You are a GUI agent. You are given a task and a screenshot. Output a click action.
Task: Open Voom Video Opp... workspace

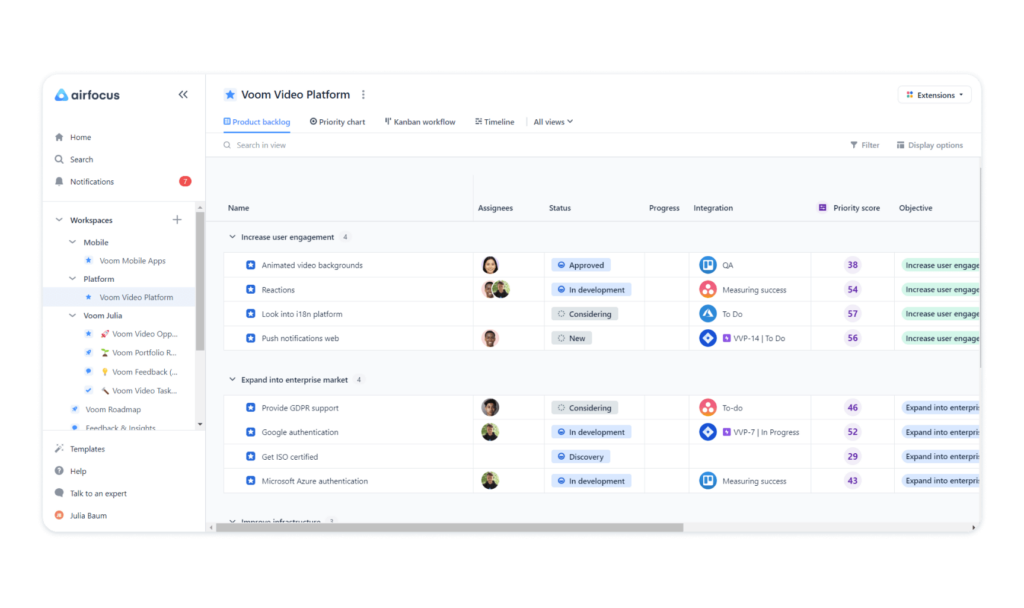point(144,334)
